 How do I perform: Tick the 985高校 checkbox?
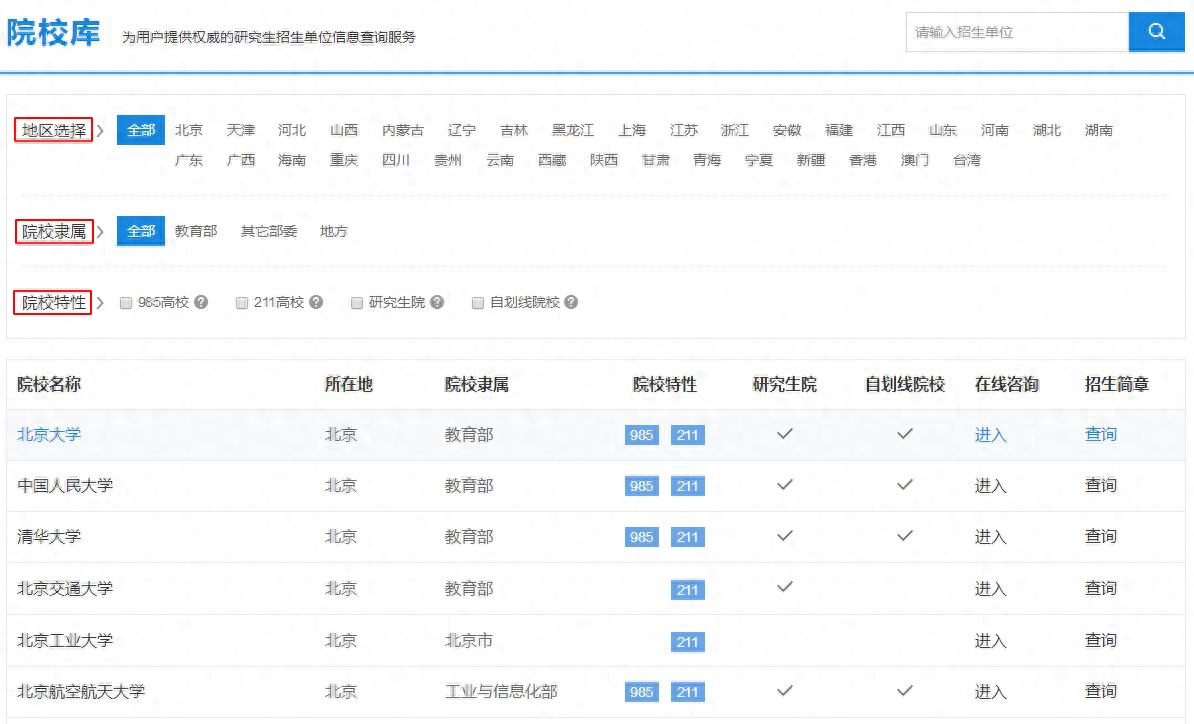[126, 303]
